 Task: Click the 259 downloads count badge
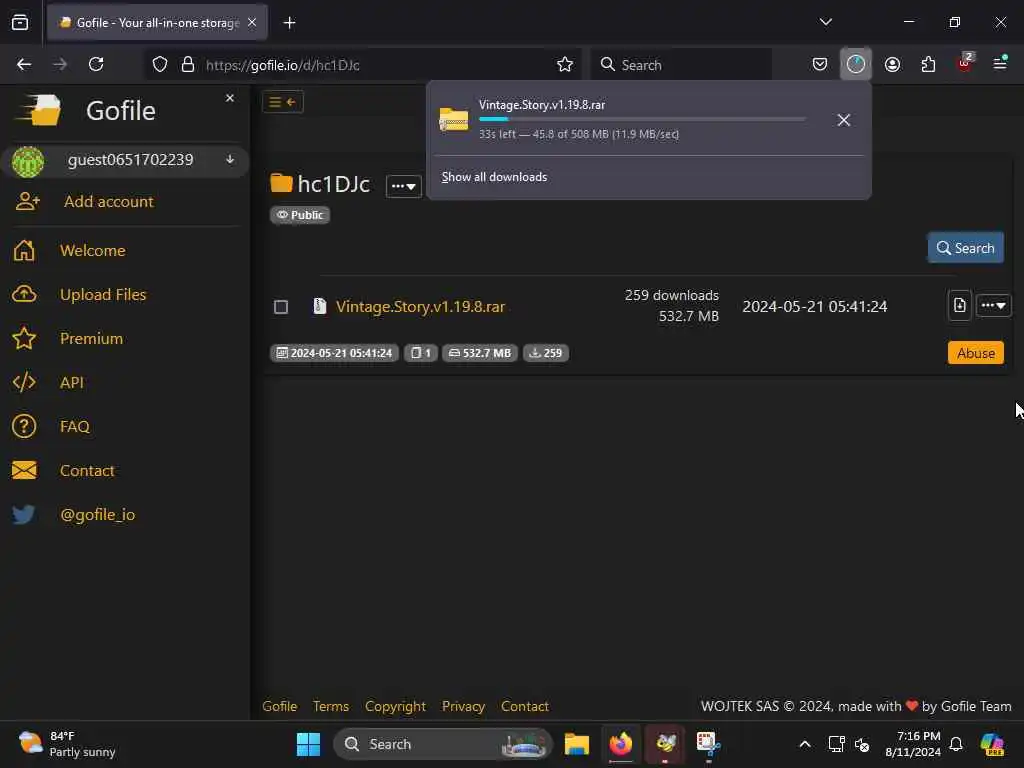546,353
